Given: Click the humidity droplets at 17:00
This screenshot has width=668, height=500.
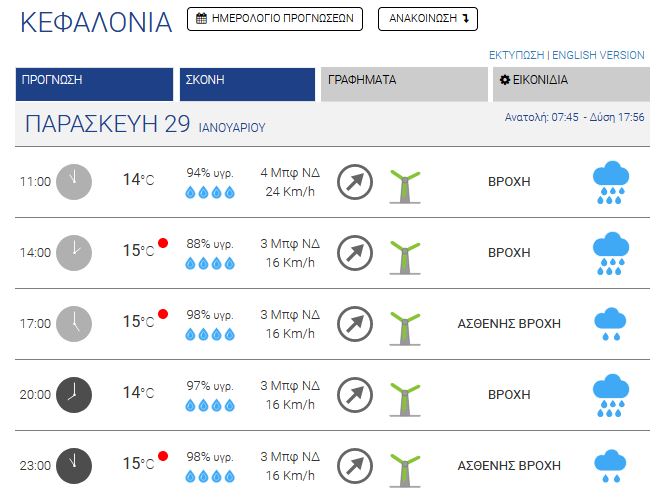Looking at the screenshot, I should coord(210,334).
